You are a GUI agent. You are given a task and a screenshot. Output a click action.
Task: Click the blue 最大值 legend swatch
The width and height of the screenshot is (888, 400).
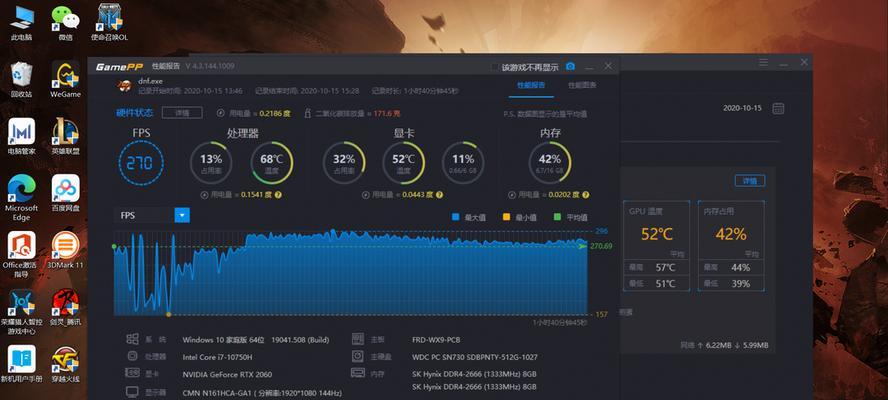455,217
